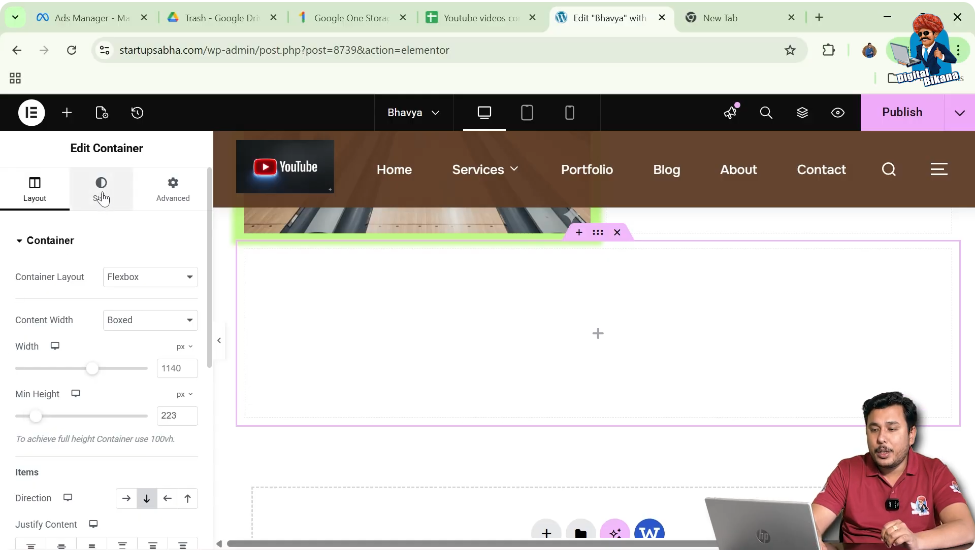Image resolution: width=979 pixels, height=554 pixels.
Task: Switch to mobile portrait view
Action: click(x=570, y=113)
